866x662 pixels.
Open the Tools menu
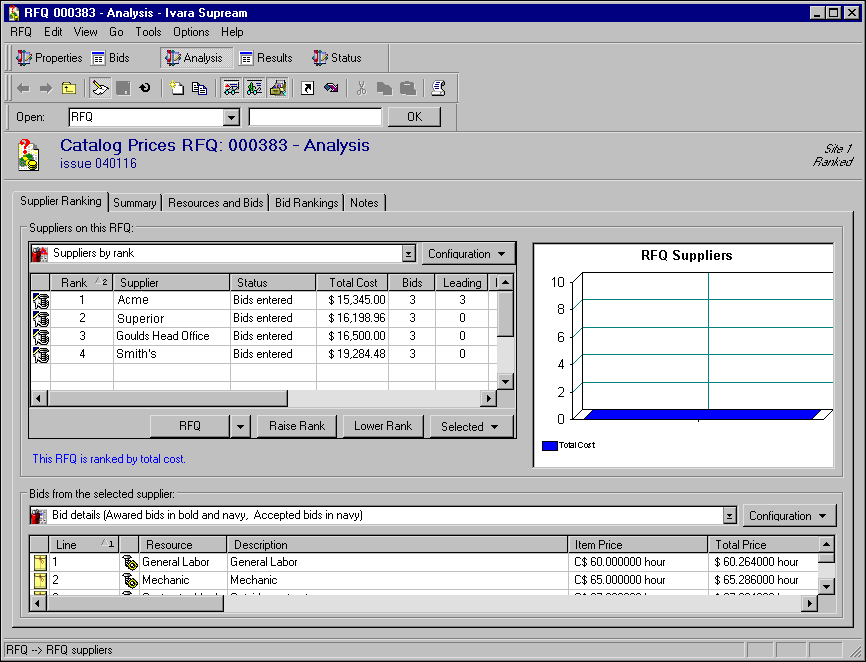(148, 32)
